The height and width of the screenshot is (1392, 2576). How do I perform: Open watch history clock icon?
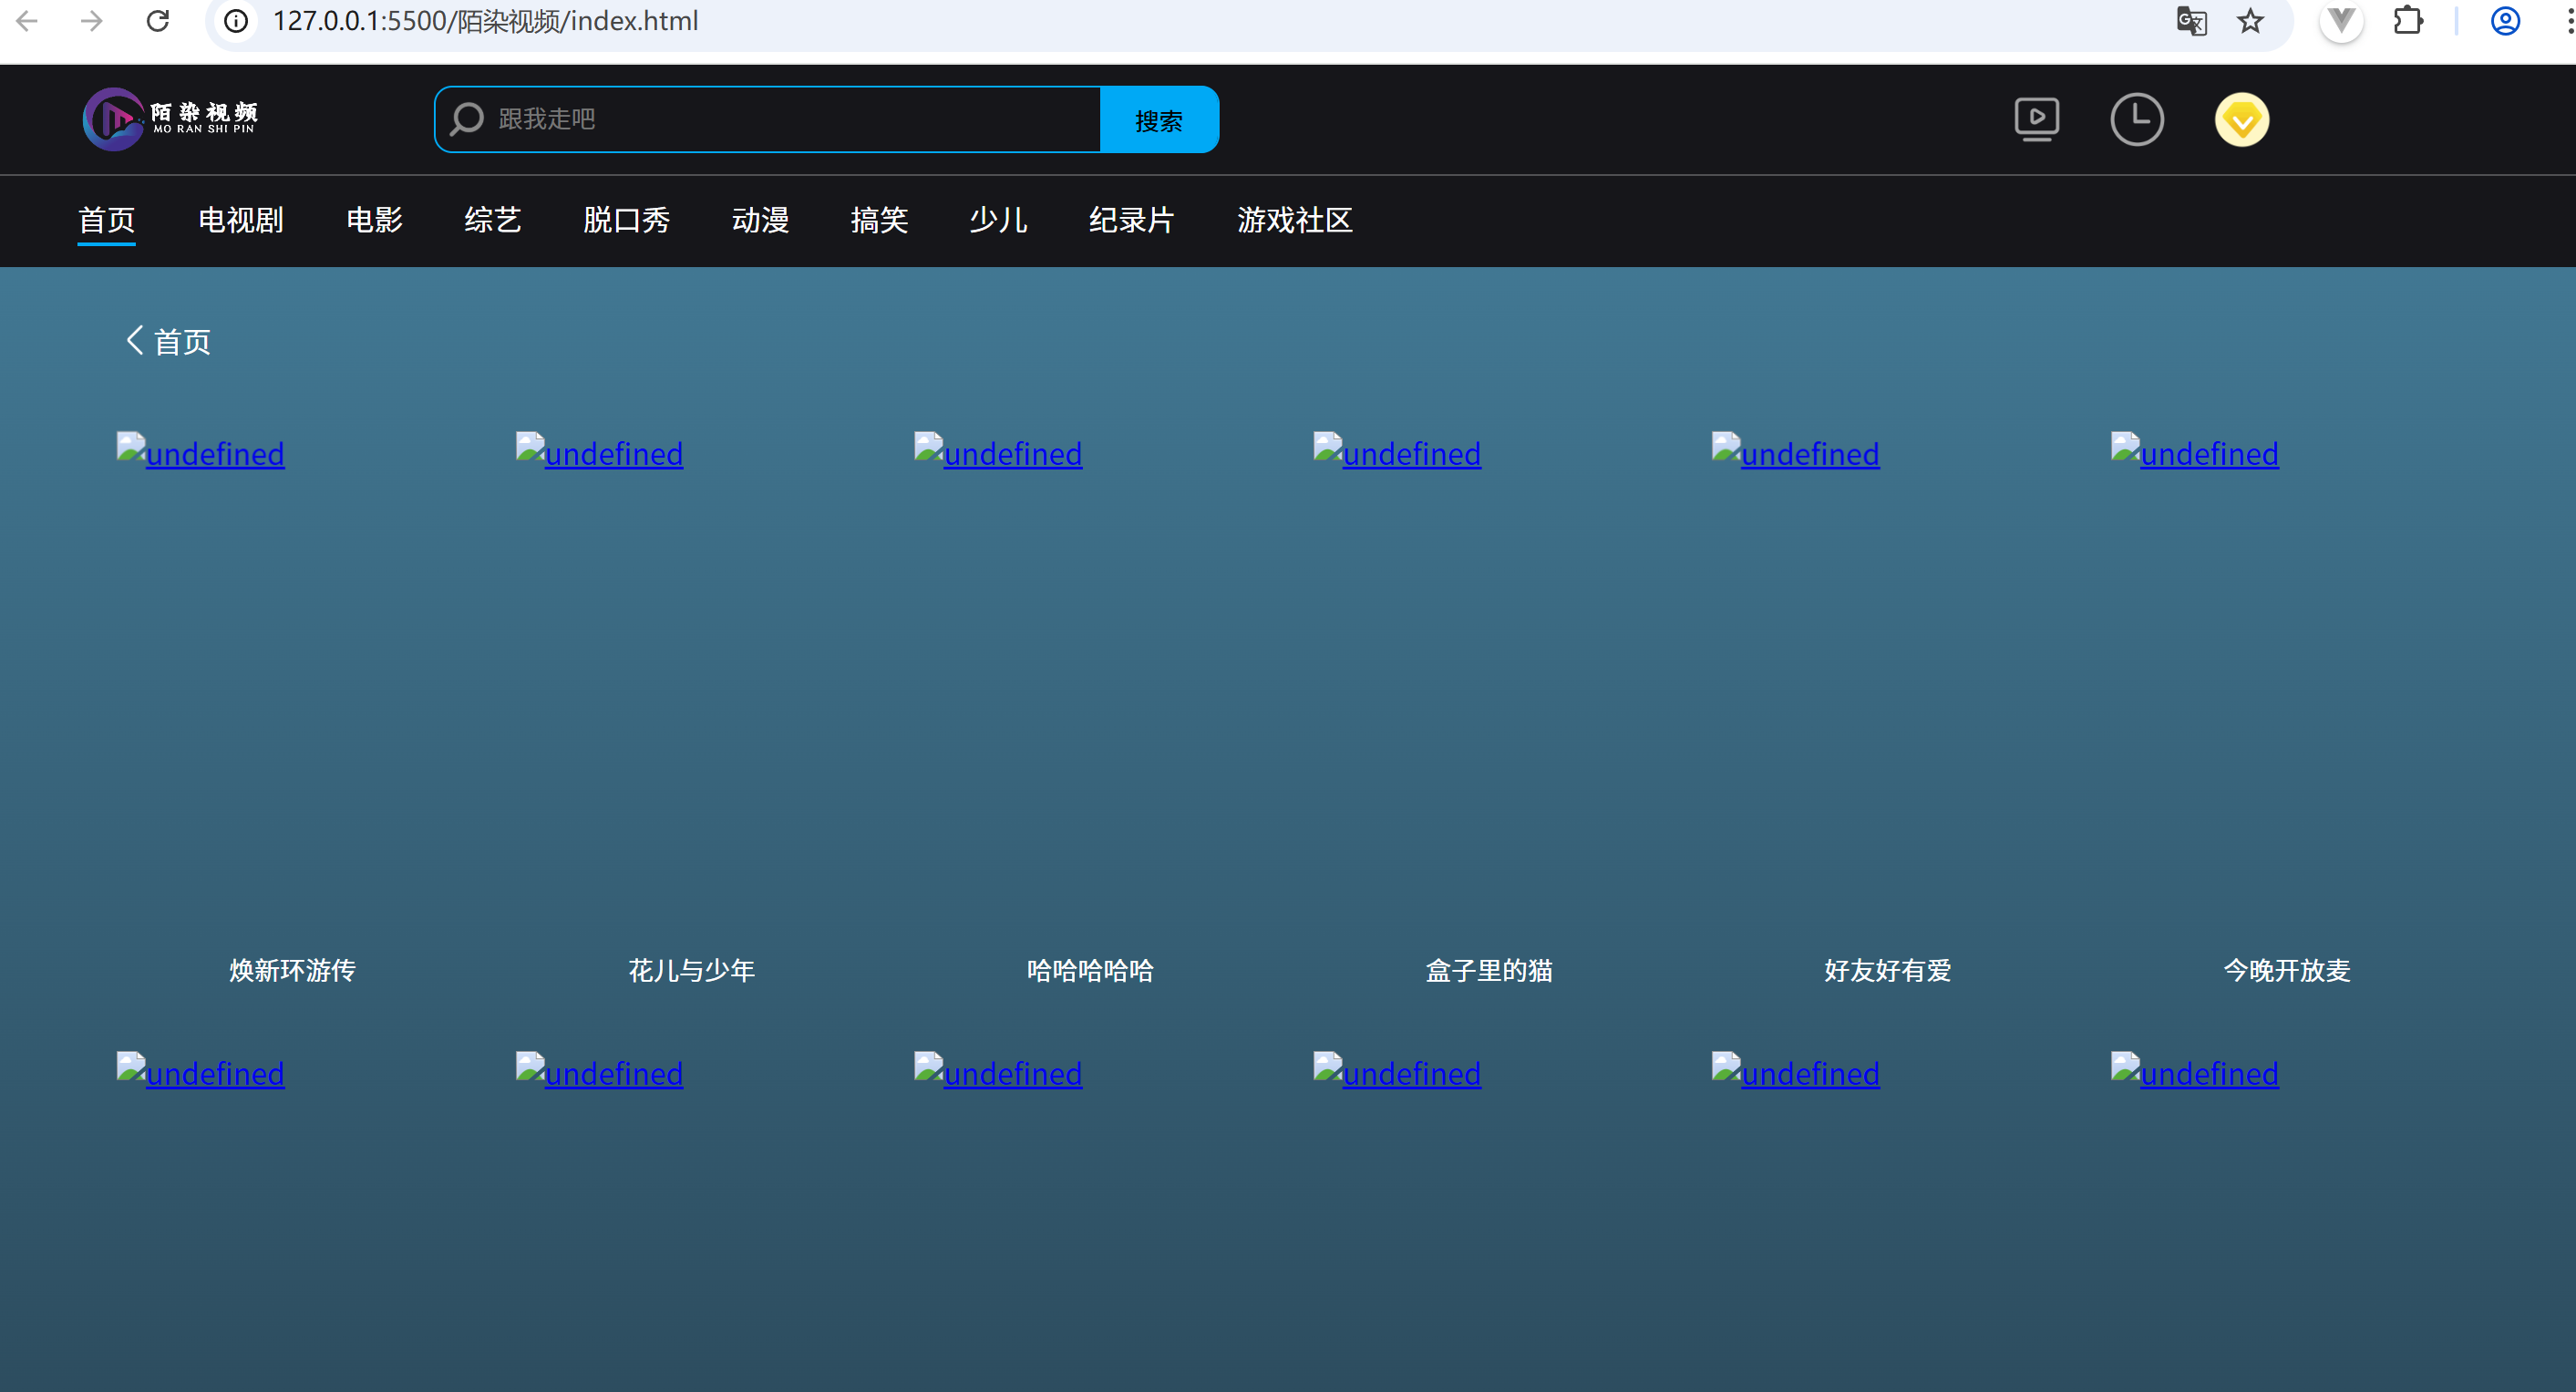(x=2136, y=119)
